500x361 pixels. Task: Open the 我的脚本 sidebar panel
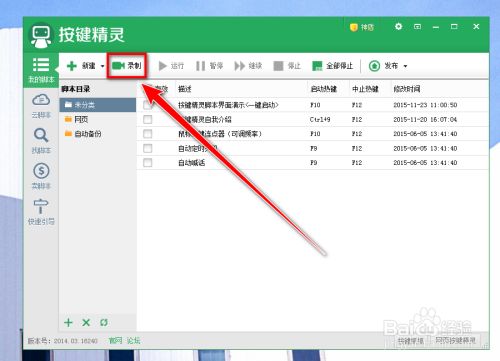[x=41, y=70]
